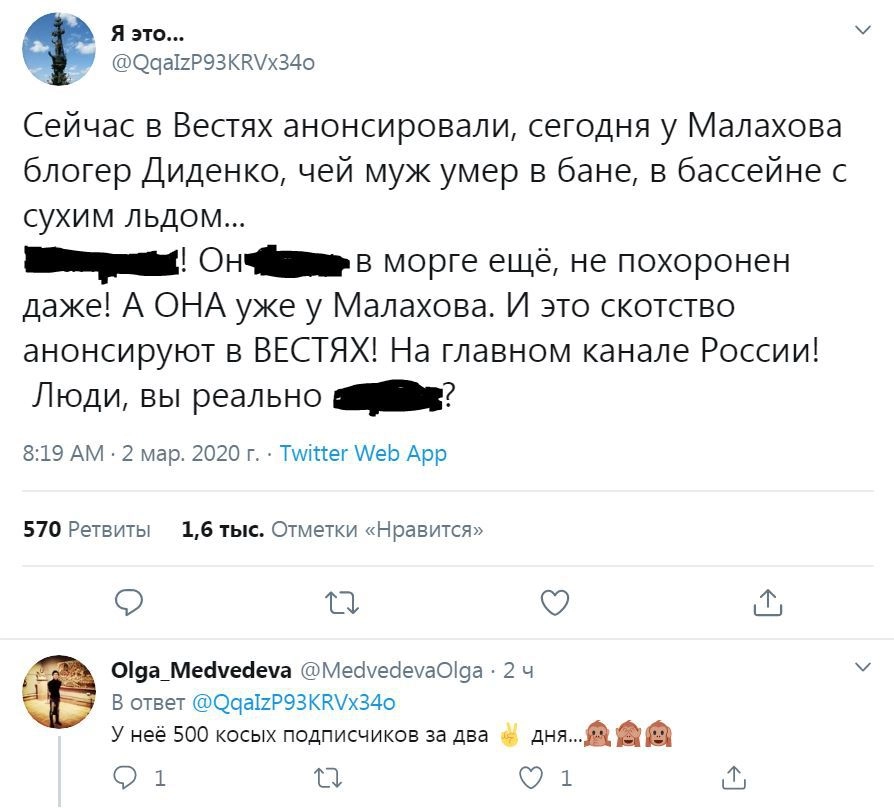Open the Olga_Medvedeva display name
This screenshot has height=812, width=894.
(202, 670)
